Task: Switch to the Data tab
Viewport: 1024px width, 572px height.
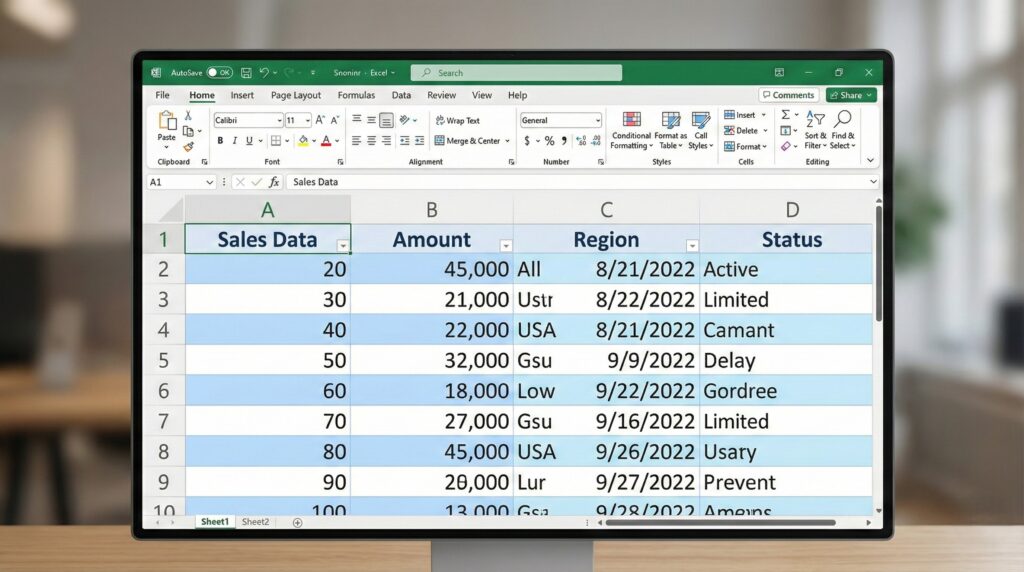Action: pyautogui.click(x=402, y=95)
